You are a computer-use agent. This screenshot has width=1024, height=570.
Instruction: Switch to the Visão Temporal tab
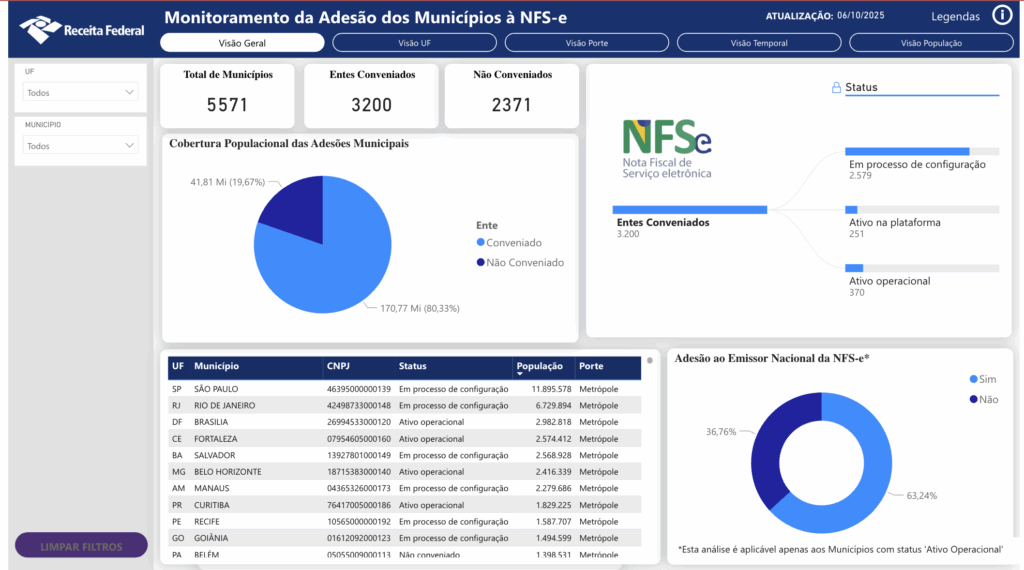coord(759,43)
